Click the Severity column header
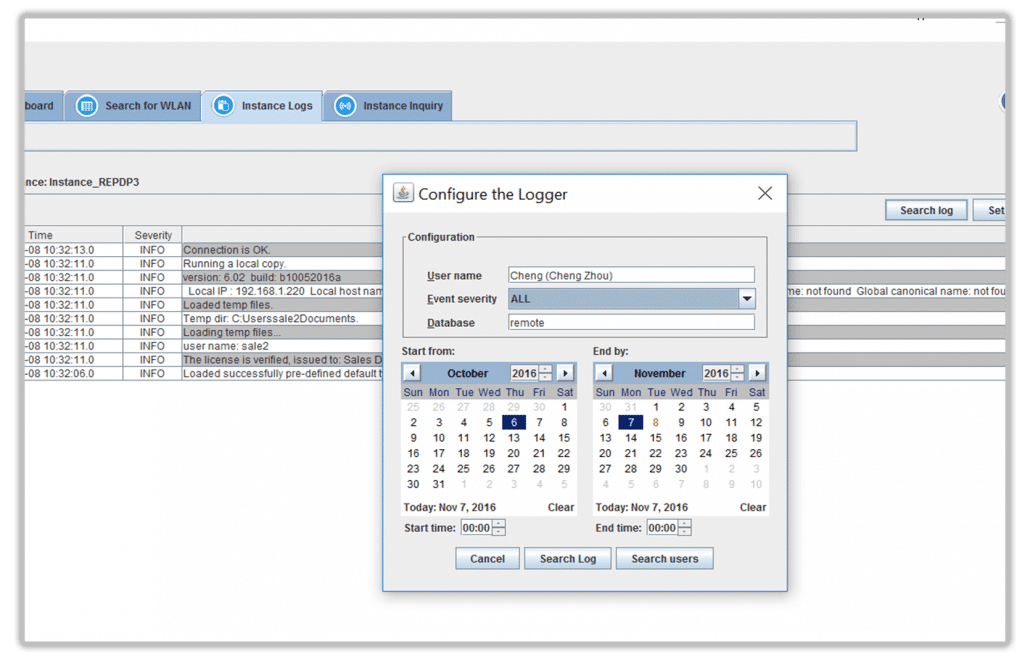 pyautogui.click(x=152, y=235)
